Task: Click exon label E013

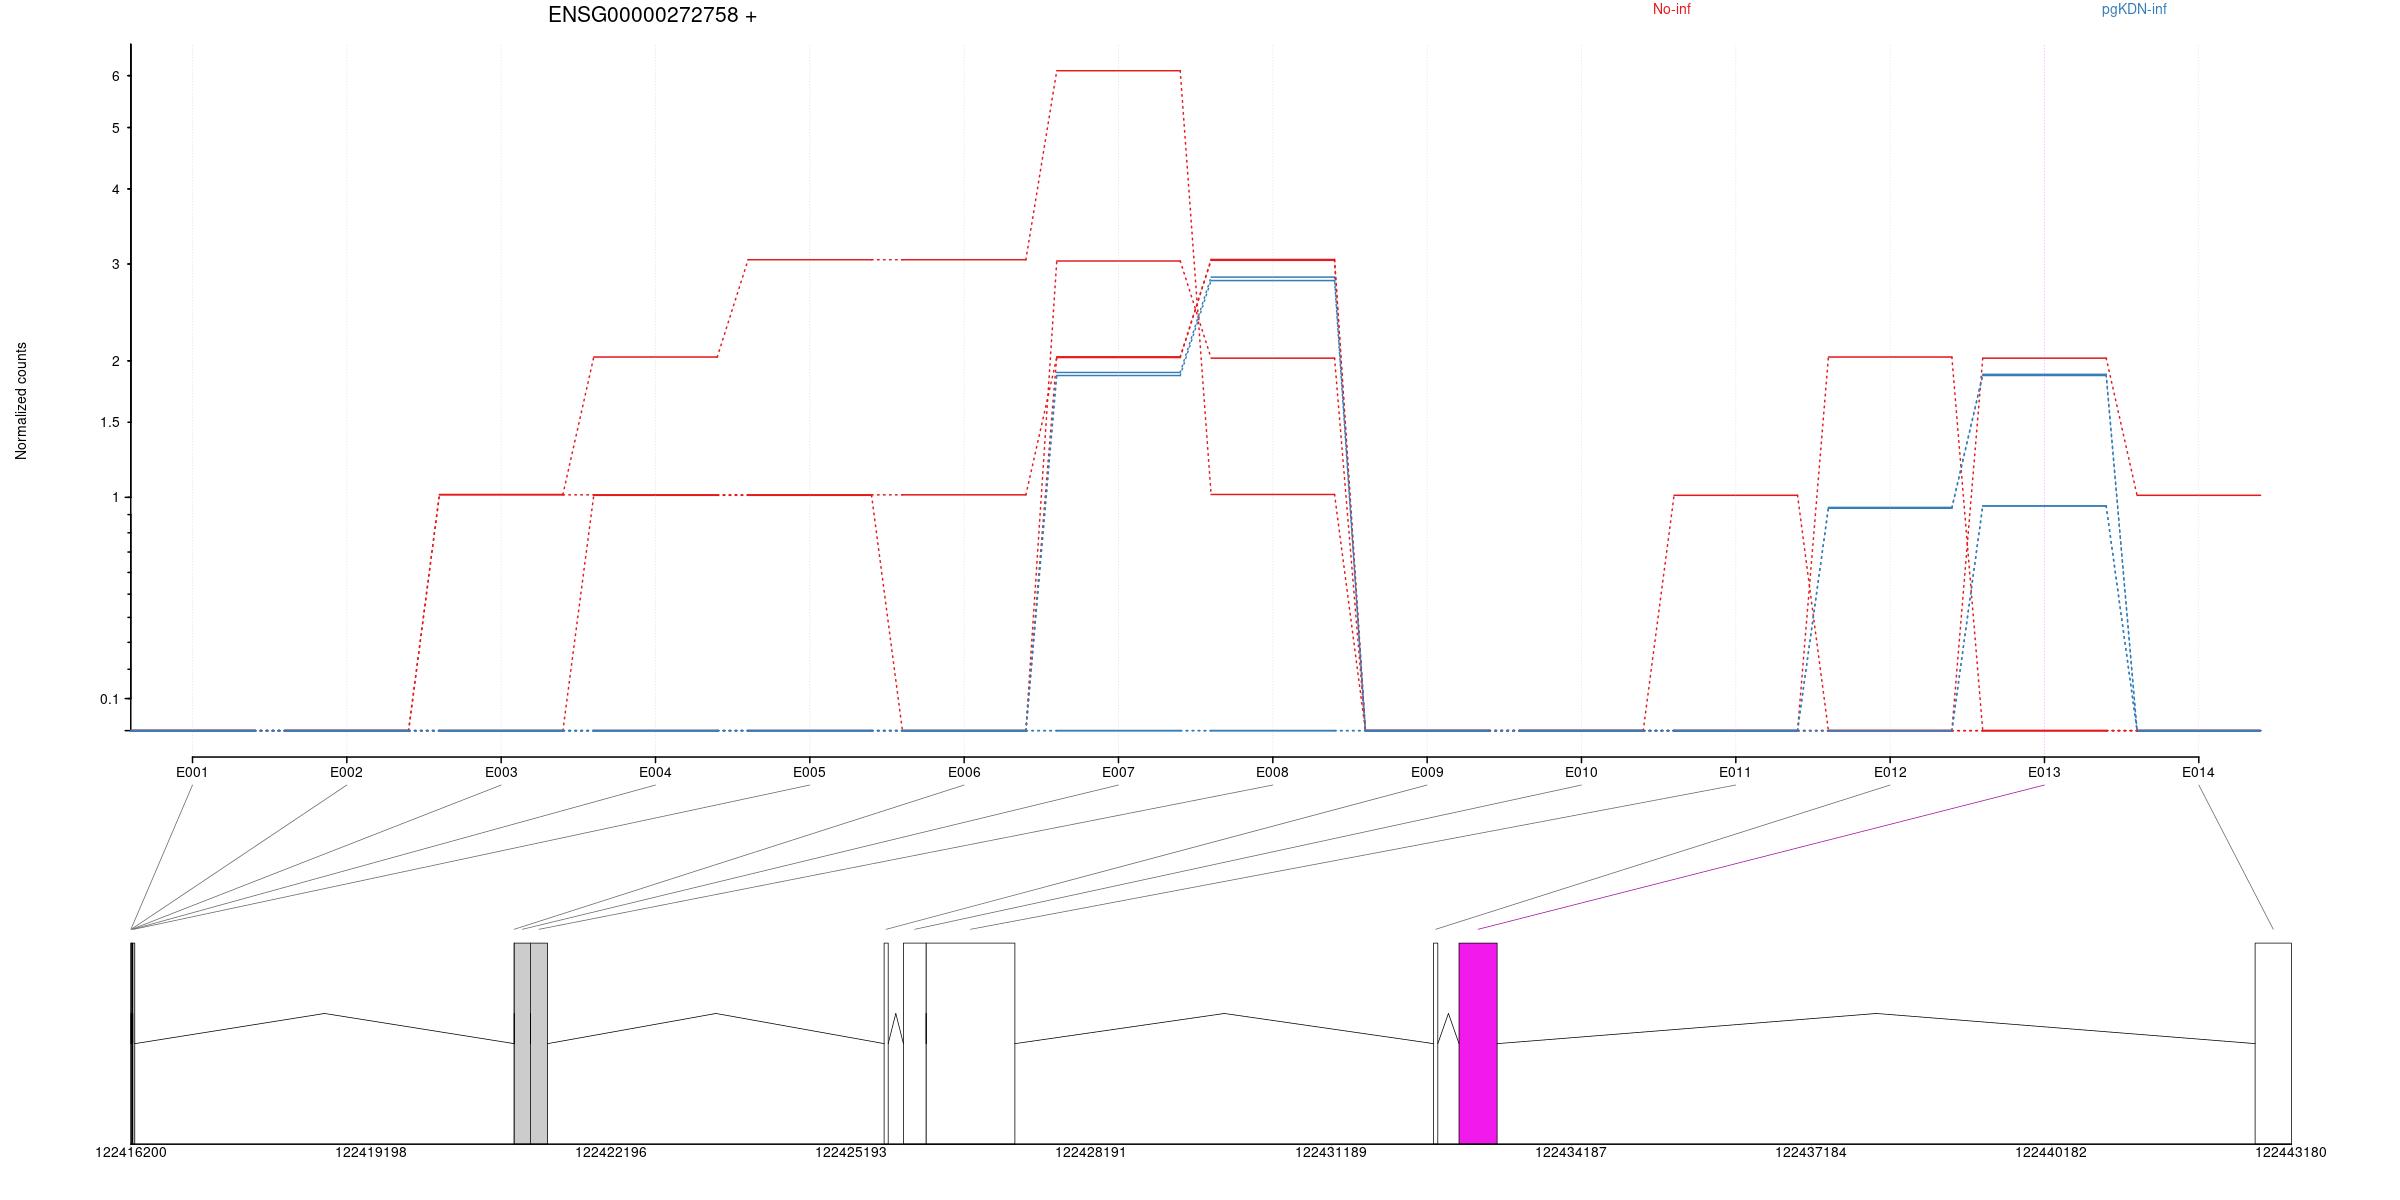Action: point(2044,772)
